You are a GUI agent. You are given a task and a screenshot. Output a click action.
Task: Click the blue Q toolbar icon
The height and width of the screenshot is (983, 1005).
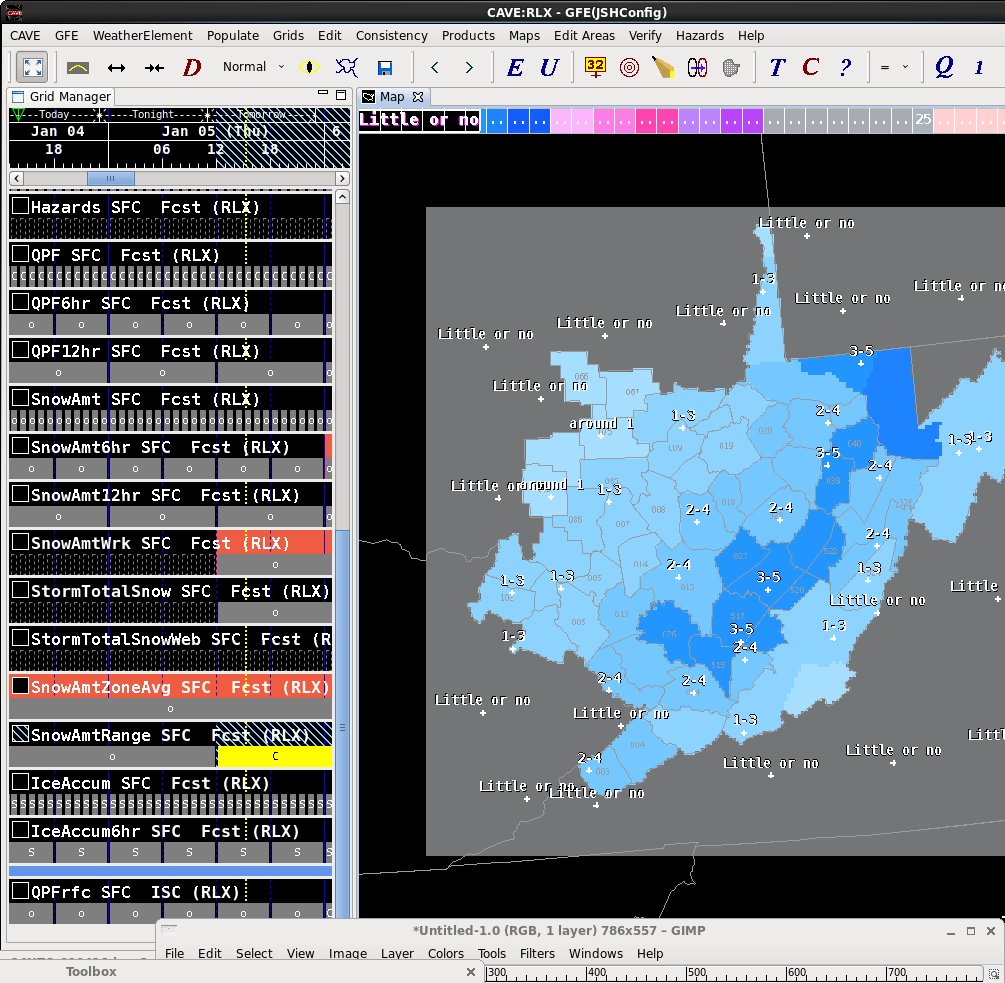(944, 67)
